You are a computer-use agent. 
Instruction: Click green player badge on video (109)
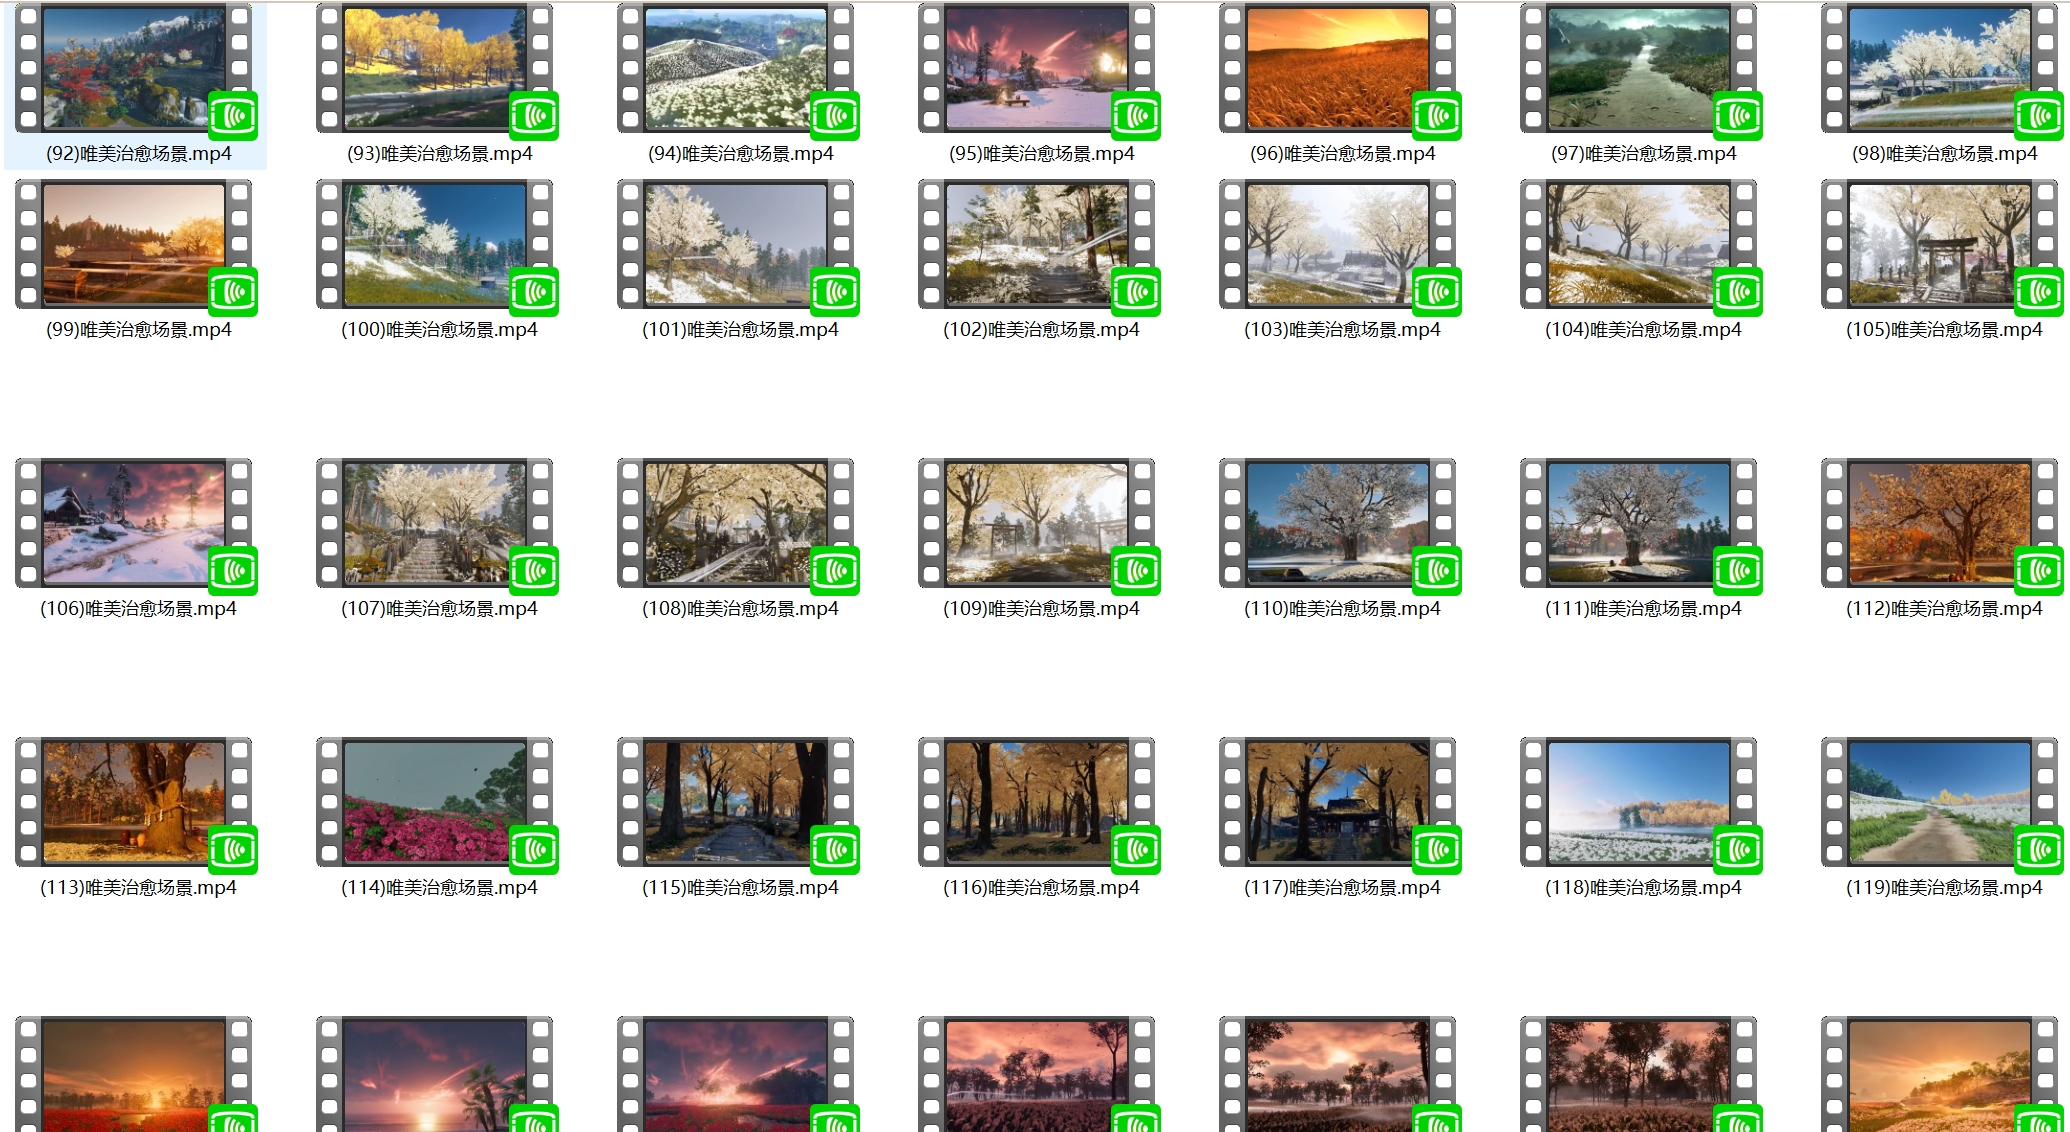(x=1136, y=571)
